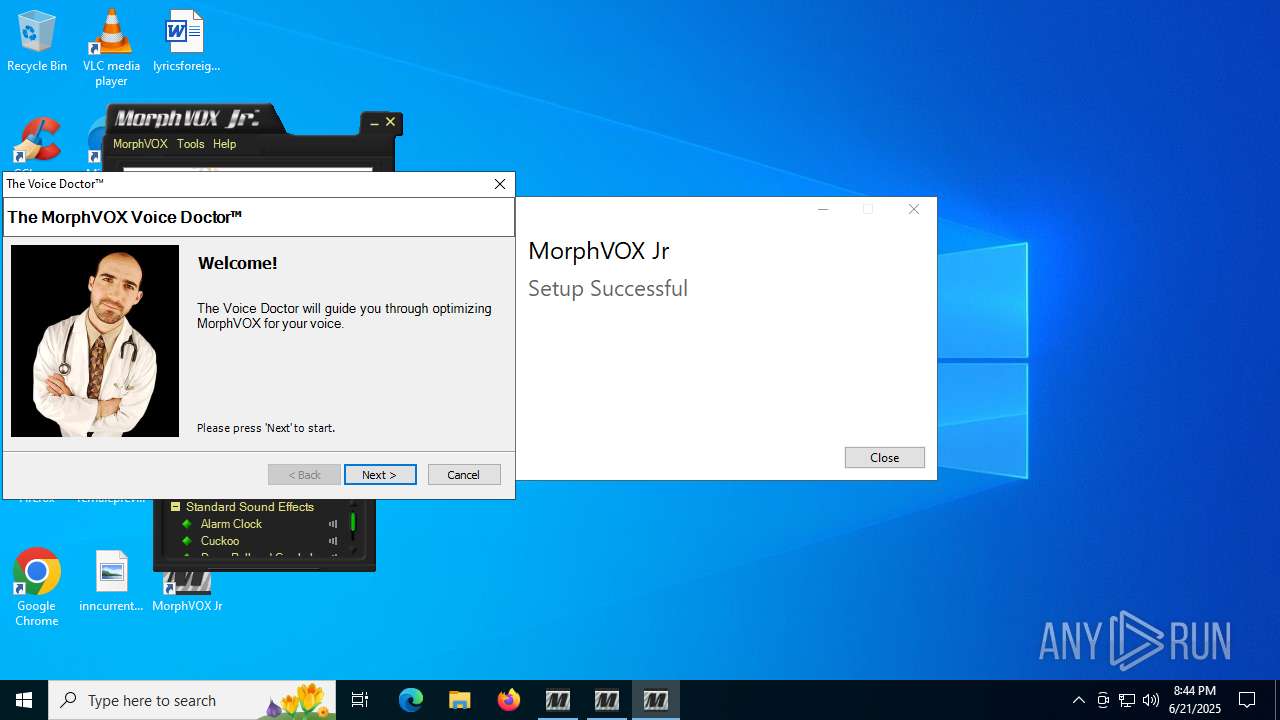Switch to first MorphVOX taskbar item
This screenshot has width=1280, height=720.
(558, 700)
